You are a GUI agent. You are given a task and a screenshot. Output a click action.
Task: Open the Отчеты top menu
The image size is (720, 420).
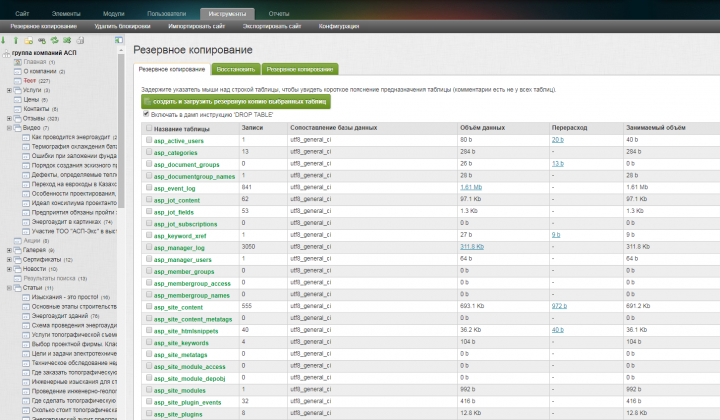click(x=279, y=14)
